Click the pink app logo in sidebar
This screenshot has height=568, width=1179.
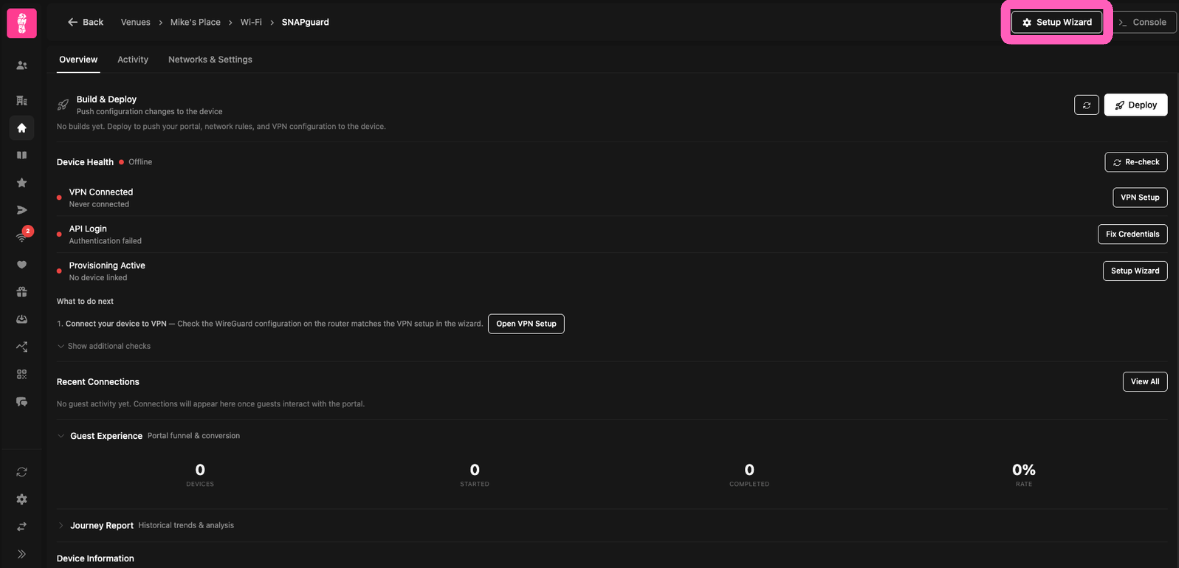point(22,23)
